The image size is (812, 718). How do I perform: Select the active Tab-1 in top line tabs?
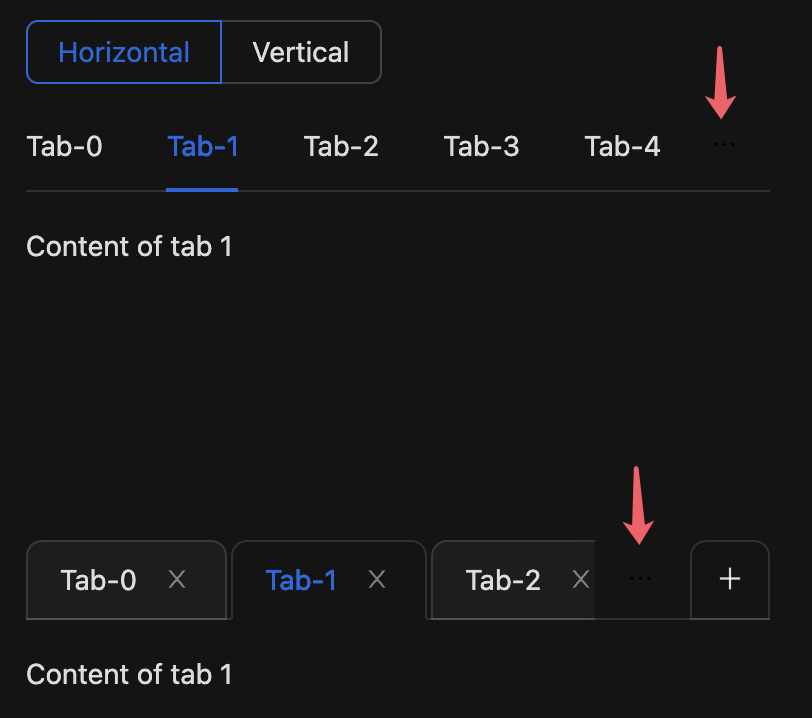[x=202, y=147]
